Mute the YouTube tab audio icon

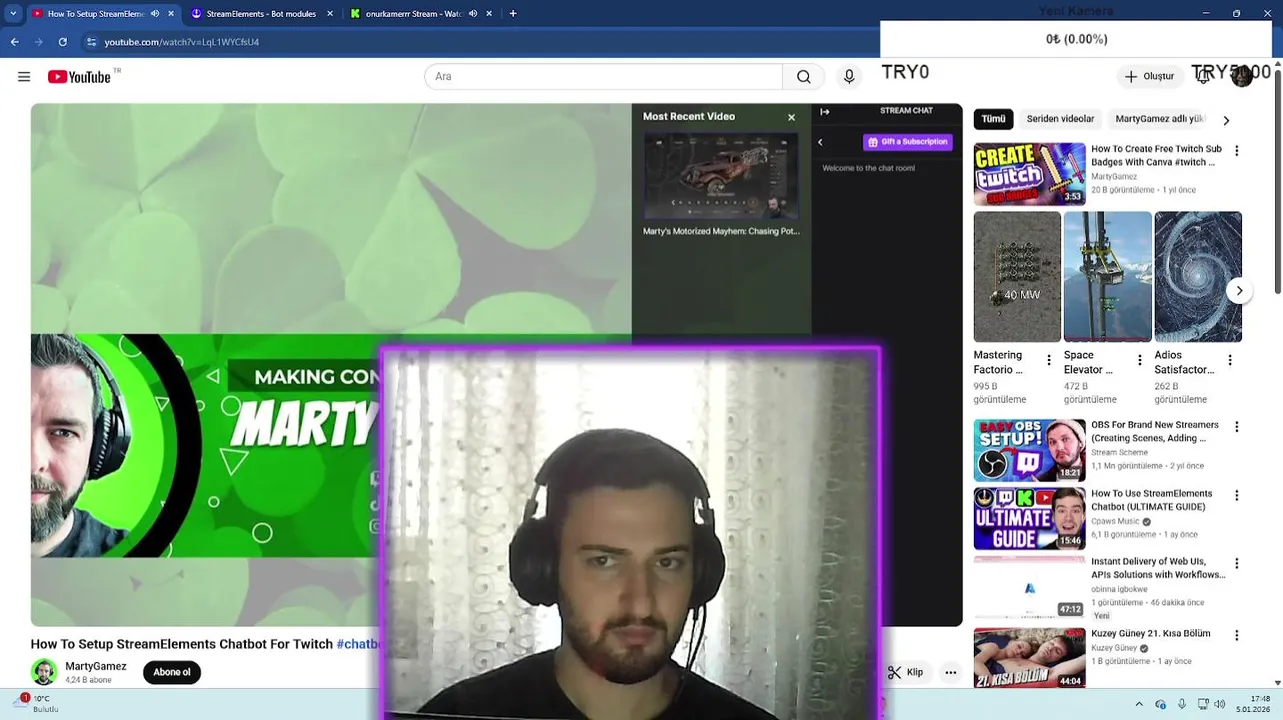click(x=155, y=14)
